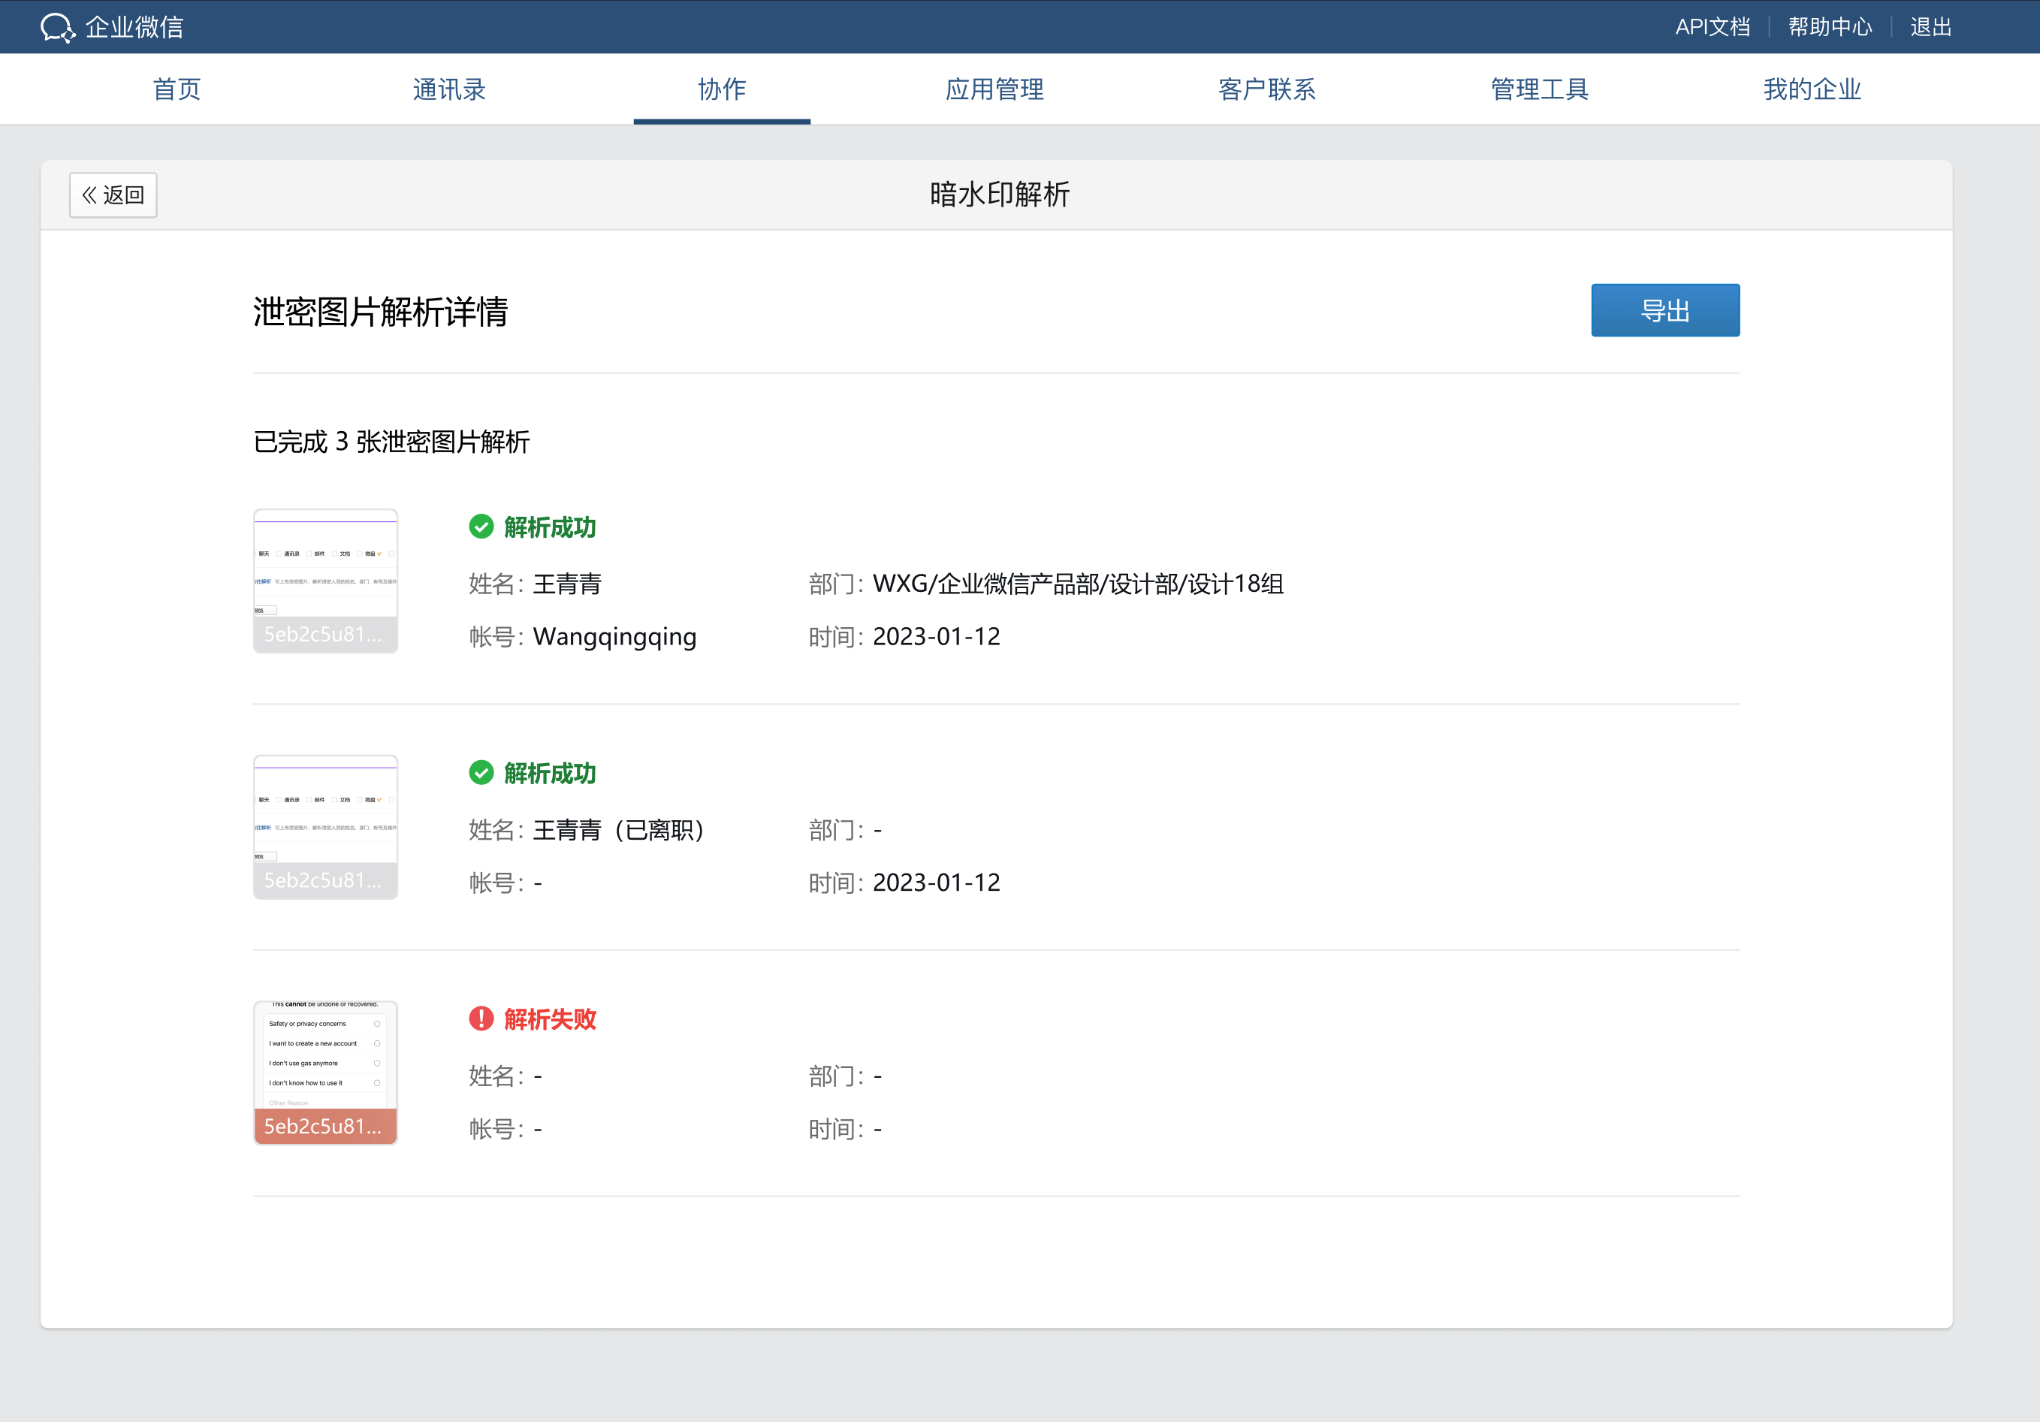Screen dimensions: 2040x1422
Task: Open the 通讯录 tab
Action: [x=448, y=89]
